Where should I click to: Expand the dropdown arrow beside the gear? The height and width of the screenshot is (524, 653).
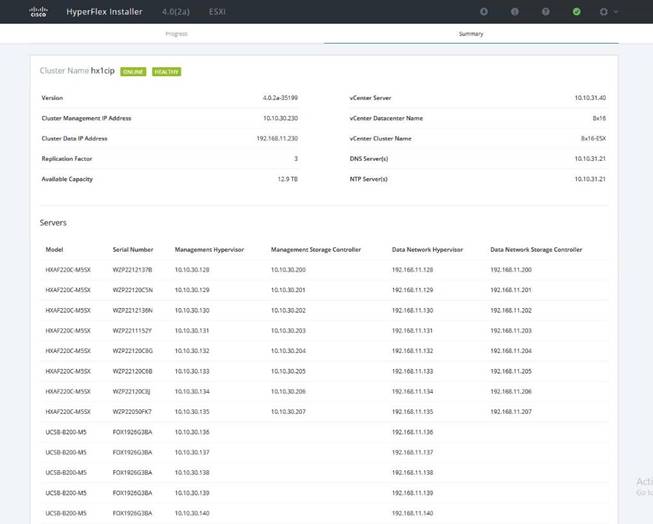[x=616, y=12]
